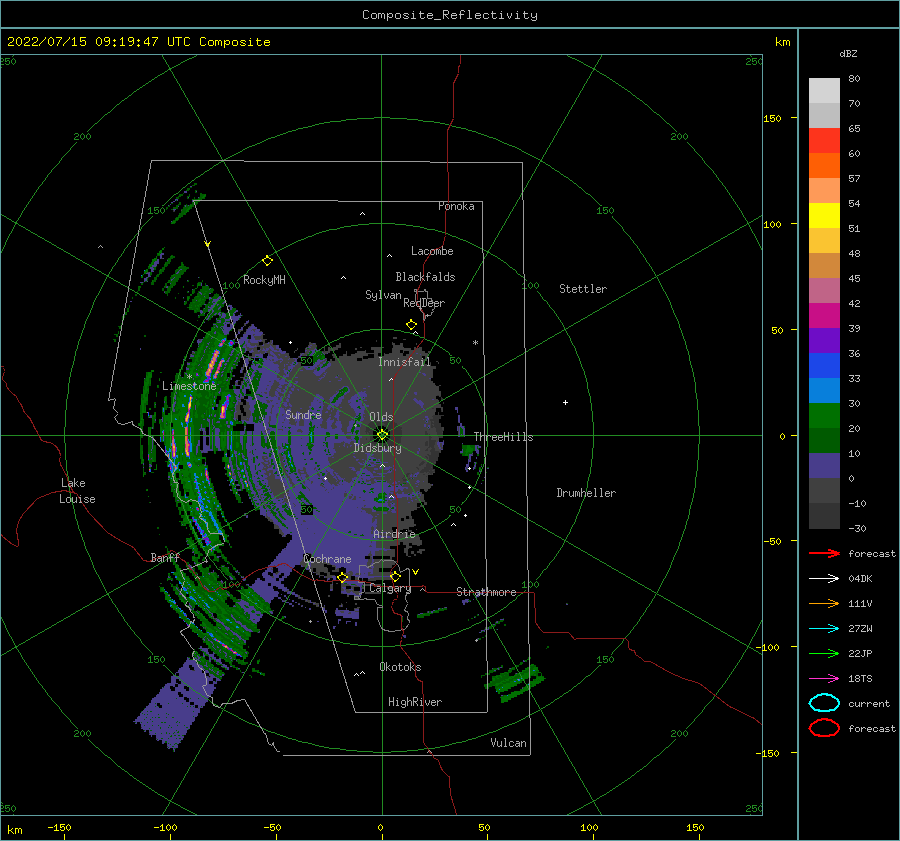Click the Lacombe city label
Image resolution: width=900 pixels, height=841 pixels.
pos(432,251)
